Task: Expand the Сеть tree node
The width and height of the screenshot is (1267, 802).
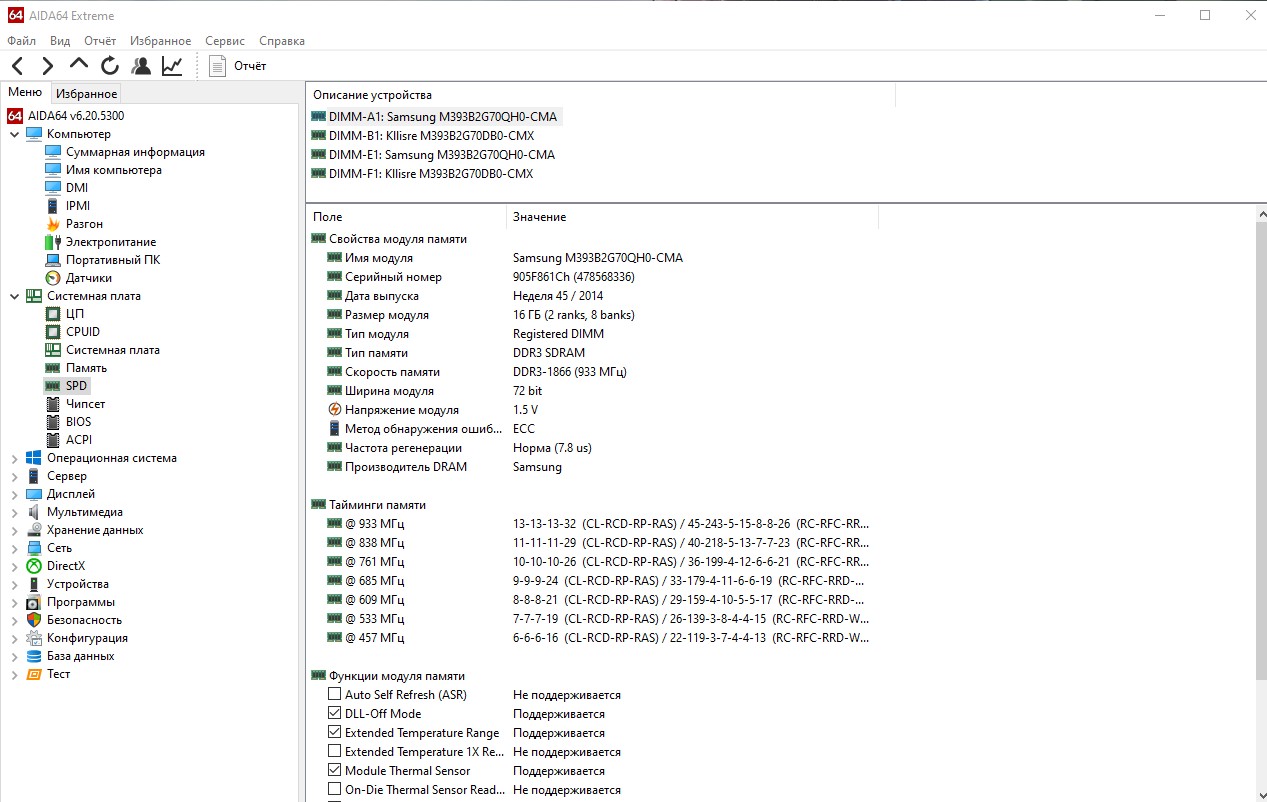Action: coord(14,548)
